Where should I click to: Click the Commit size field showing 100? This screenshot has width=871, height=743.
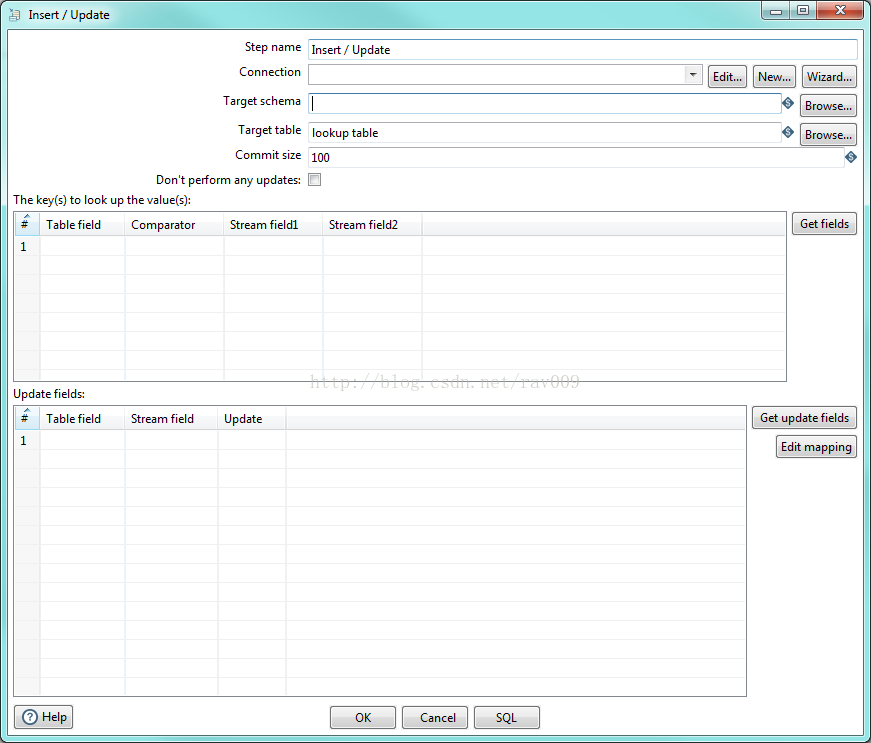(576, 157)
